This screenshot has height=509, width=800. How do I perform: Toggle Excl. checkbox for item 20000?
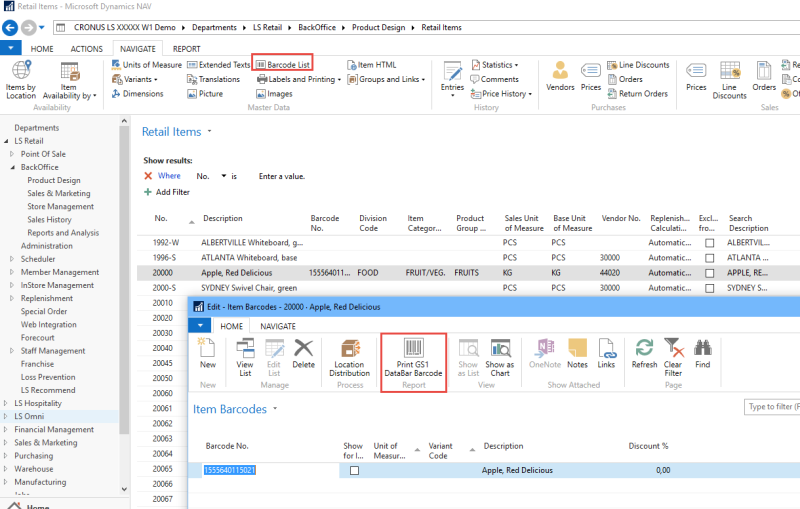tap(709, 273)
